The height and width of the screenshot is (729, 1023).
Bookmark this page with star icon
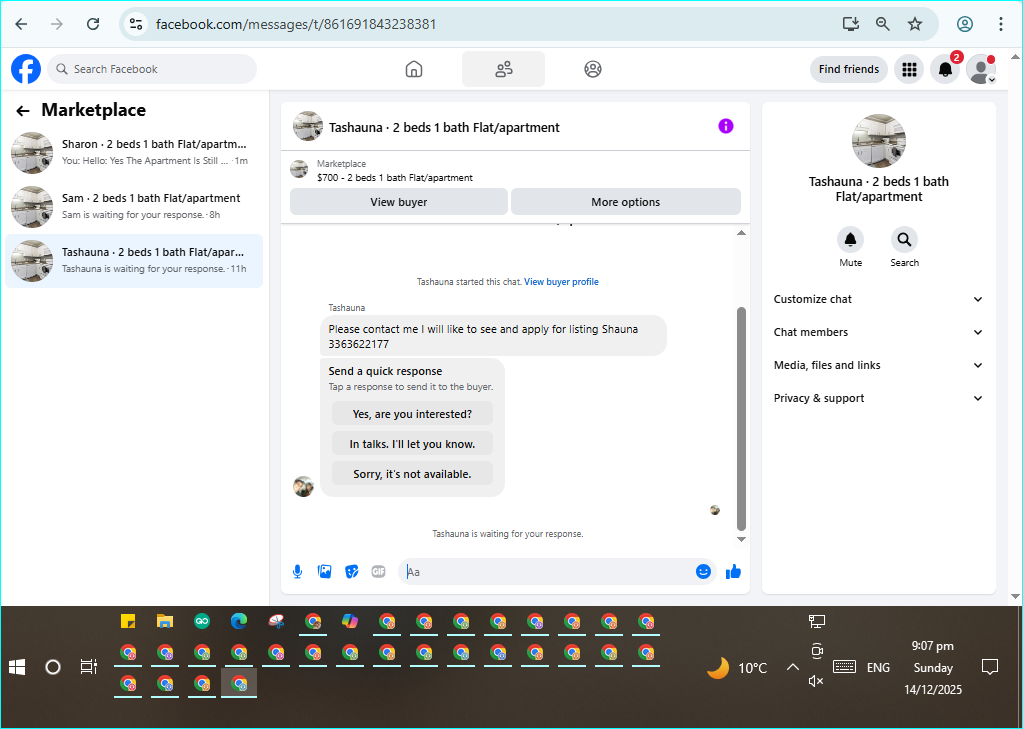point(915,24)
